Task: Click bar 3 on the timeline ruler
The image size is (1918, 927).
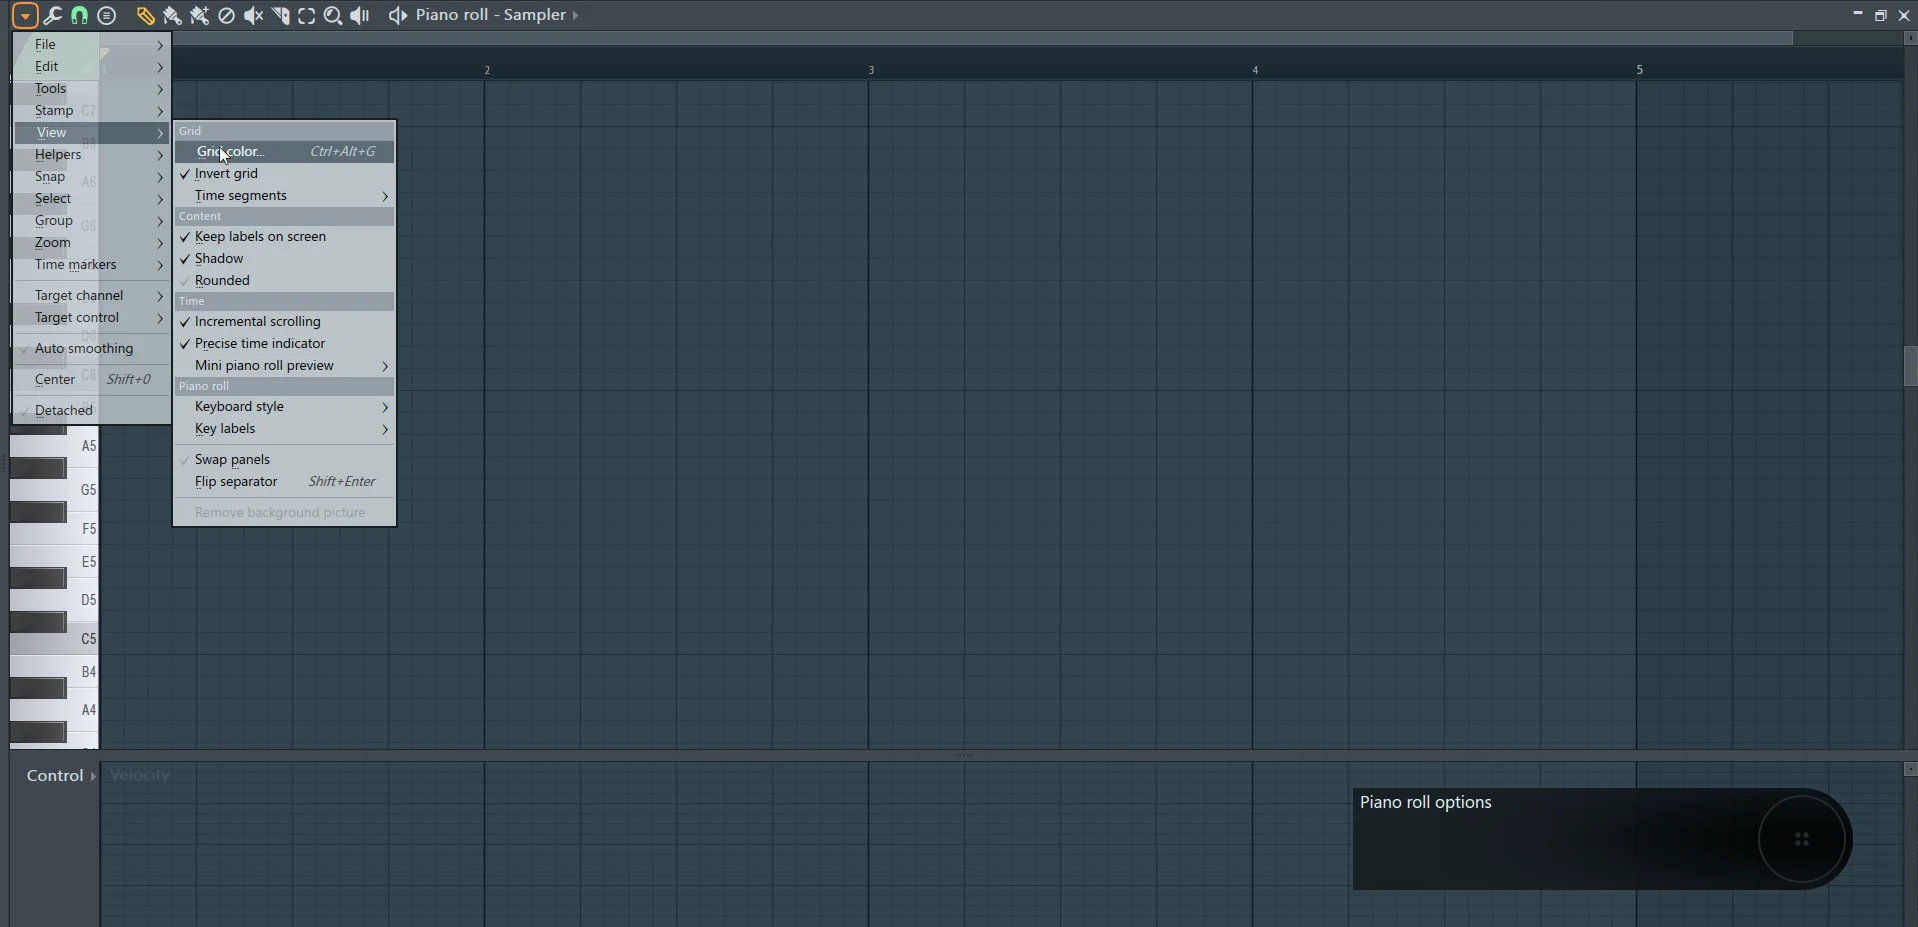Action: point(871,70)
